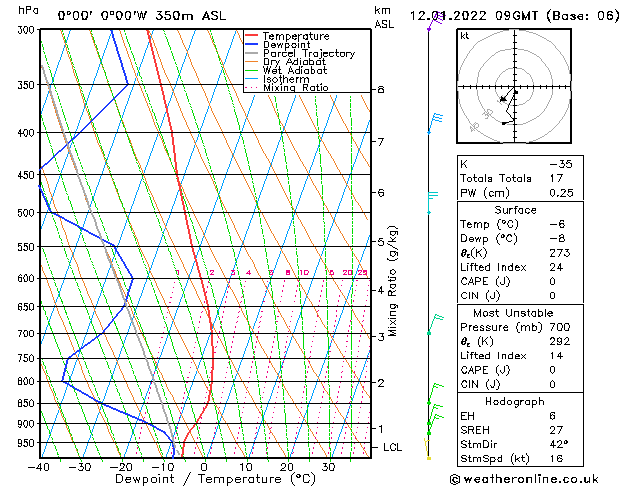Viewport: 629px width, 486px height.
Task: Click the 20 temperature axis label
Action: click(287, 467)
